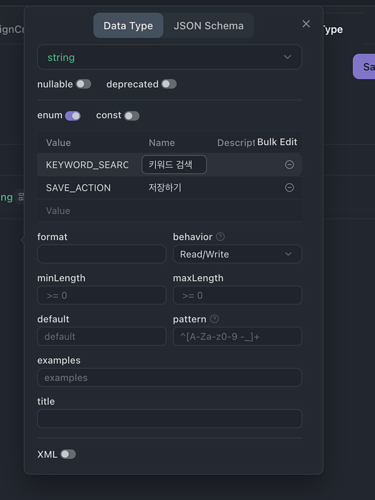Image resolution: width=375 pixels, height=500 pixels.
Task: Toggle the nullable switch
Action: tap(83, 84)
